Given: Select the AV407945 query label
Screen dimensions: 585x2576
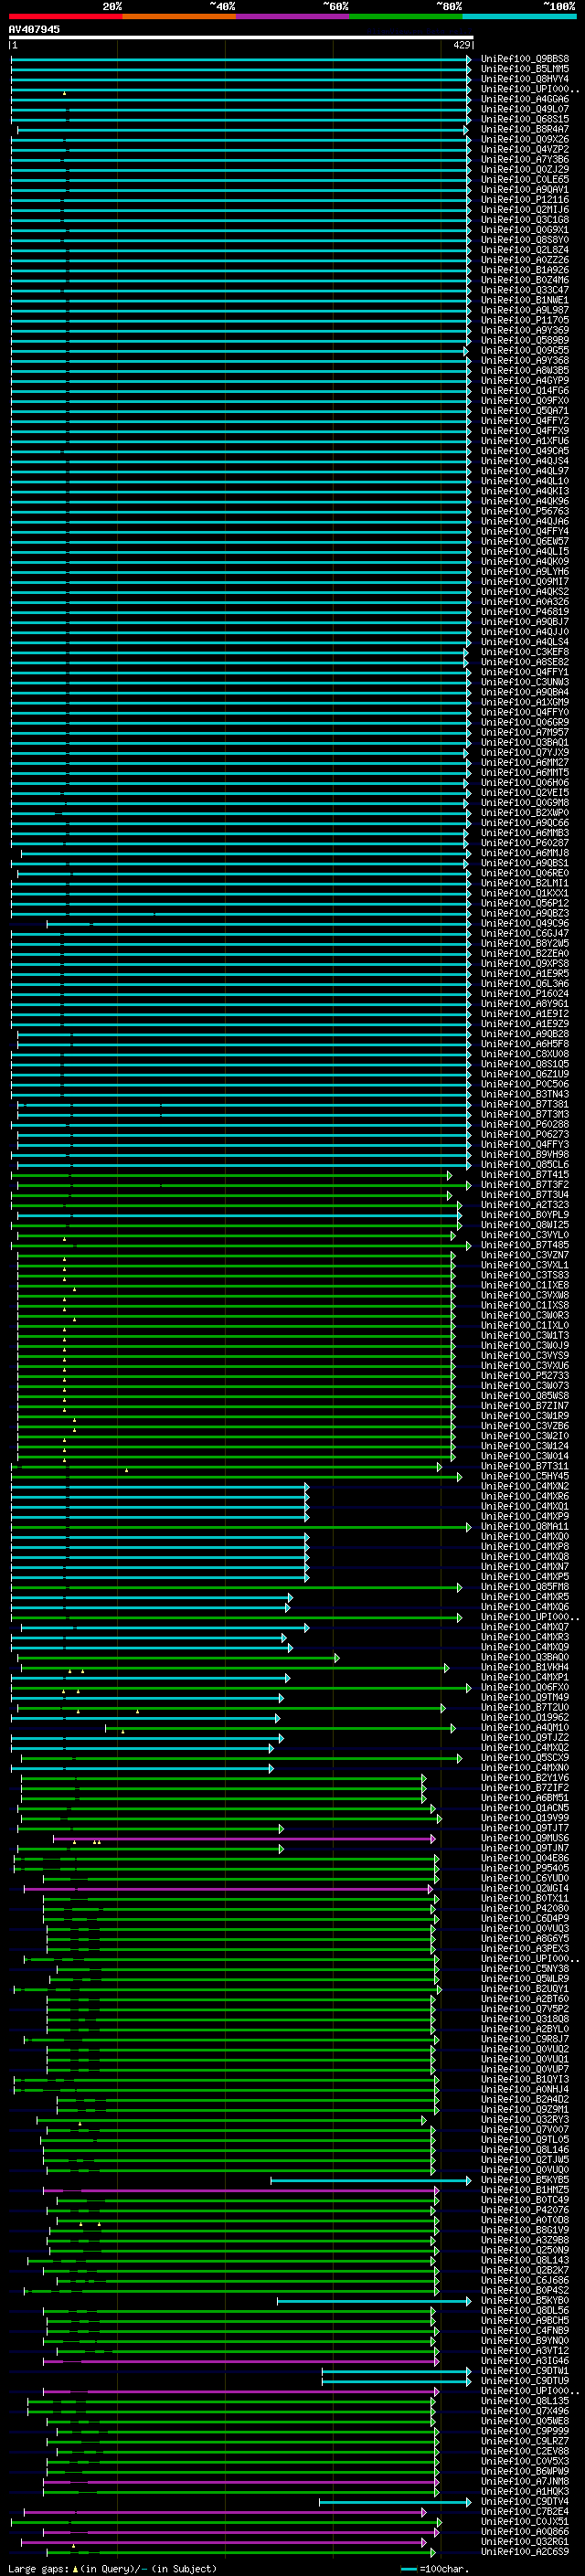Looking at the screenshot, I should (x=34, y=29).
